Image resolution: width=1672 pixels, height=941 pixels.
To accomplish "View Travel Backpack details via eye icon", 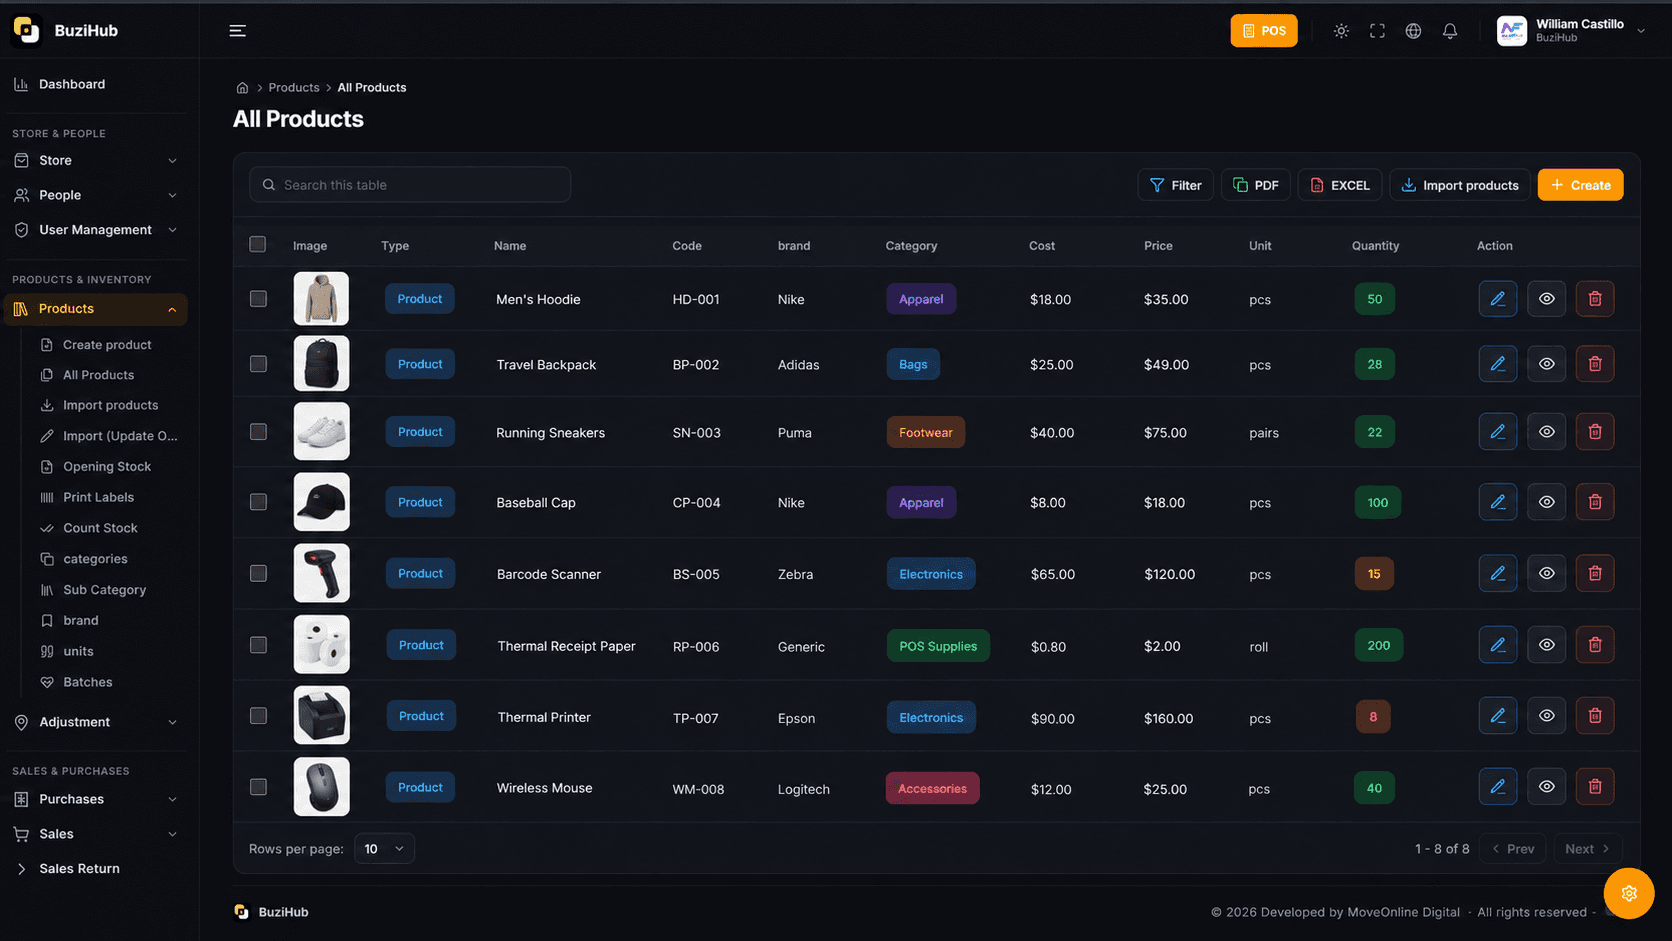I will 1546,364.
